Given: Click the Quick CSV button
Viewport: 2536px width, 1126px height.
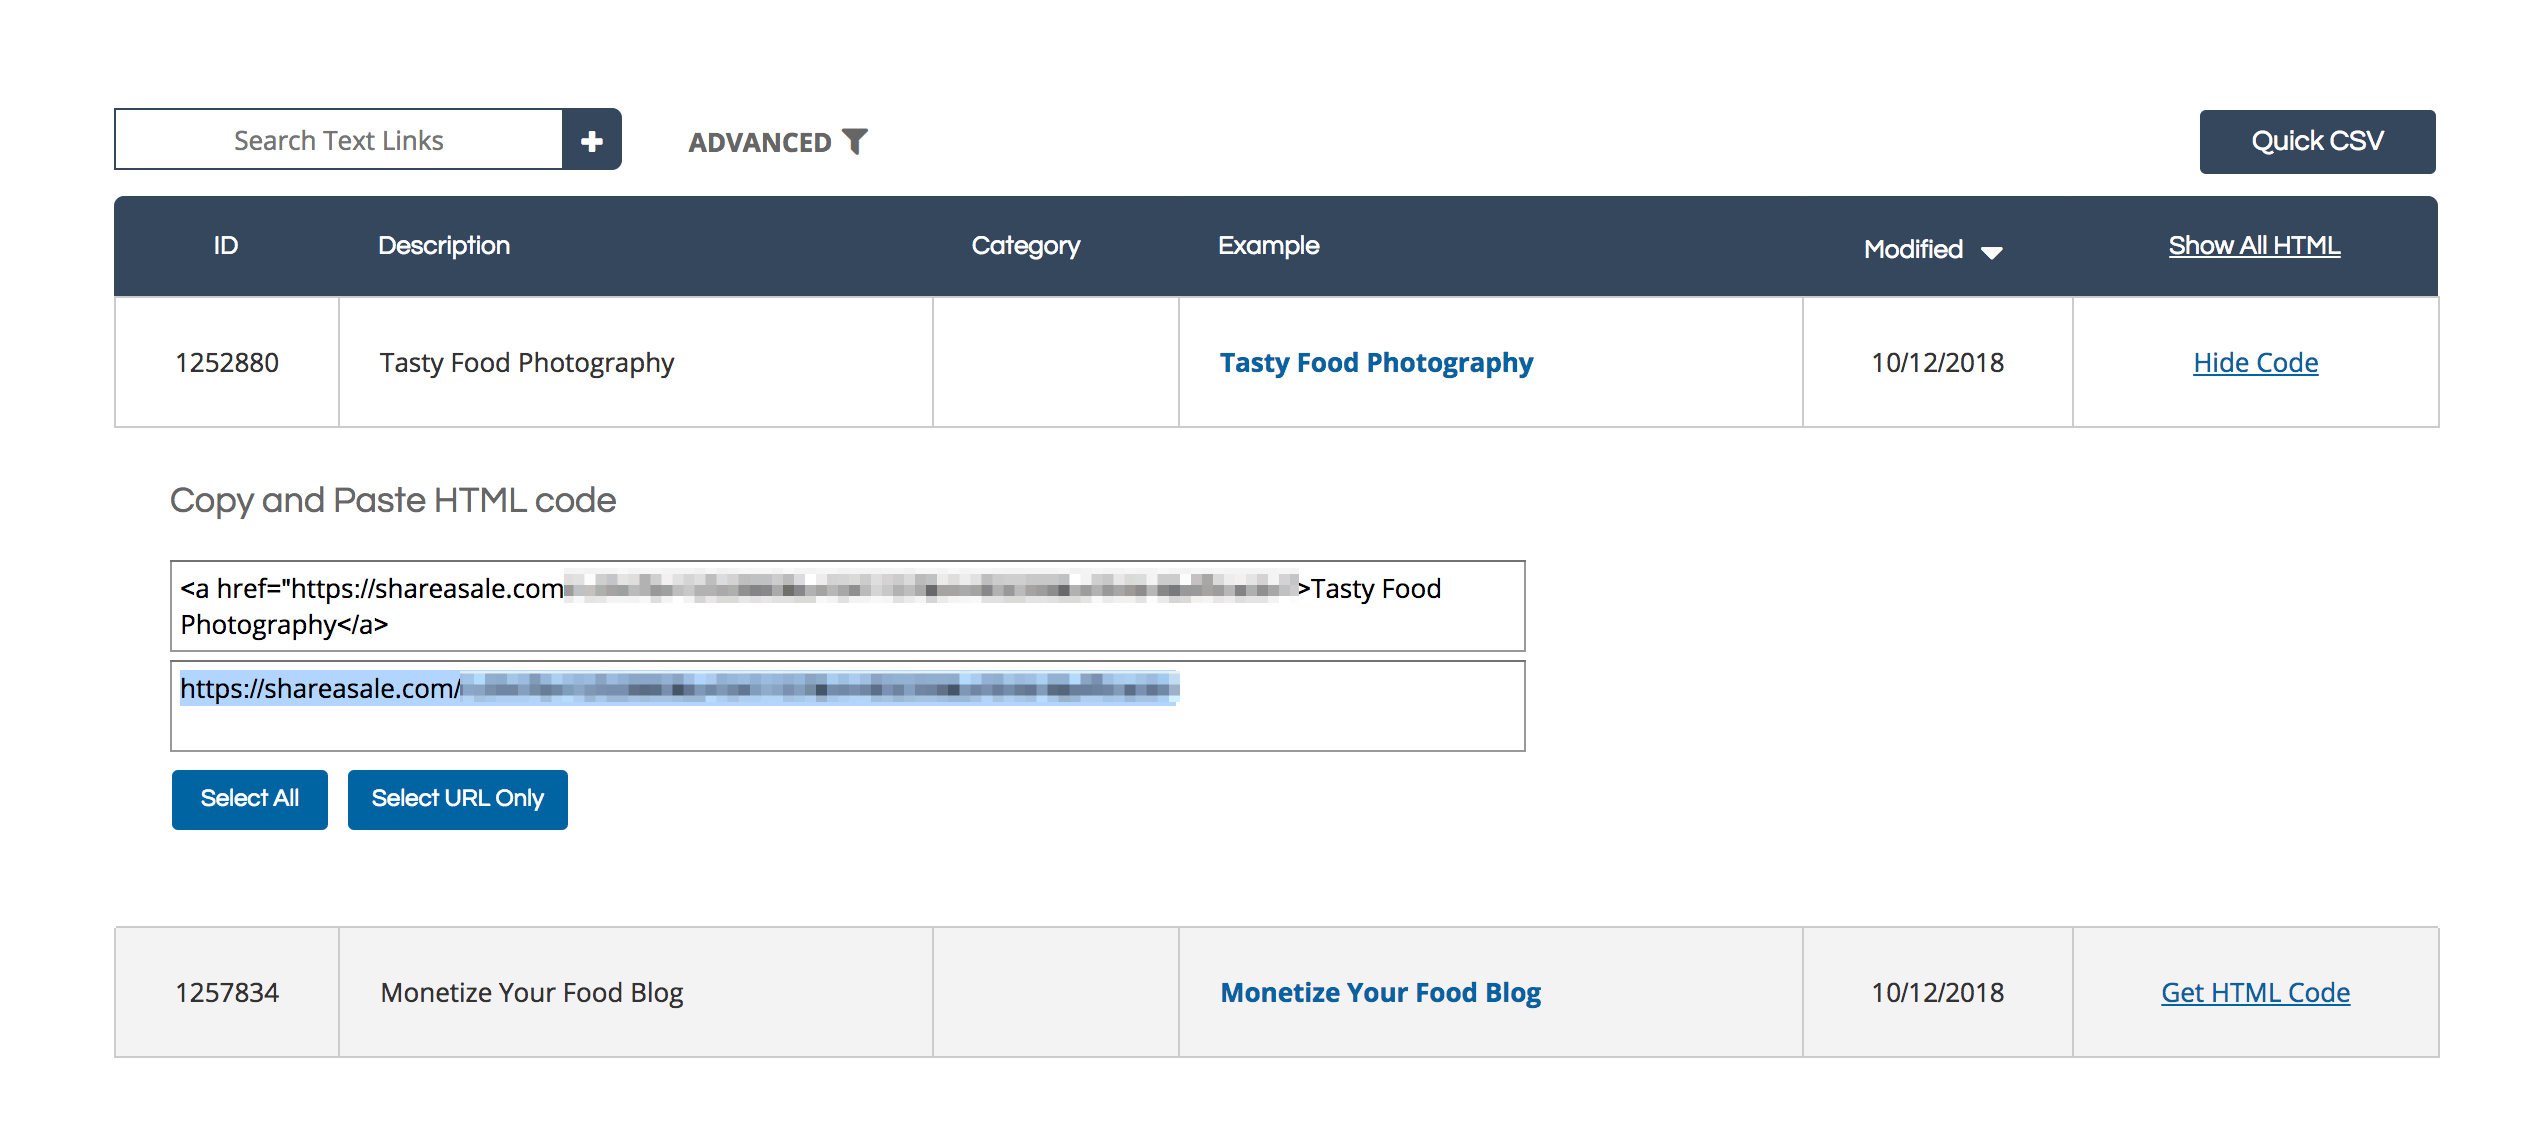Looking at the screenshot, I should tap(2317, 141).
